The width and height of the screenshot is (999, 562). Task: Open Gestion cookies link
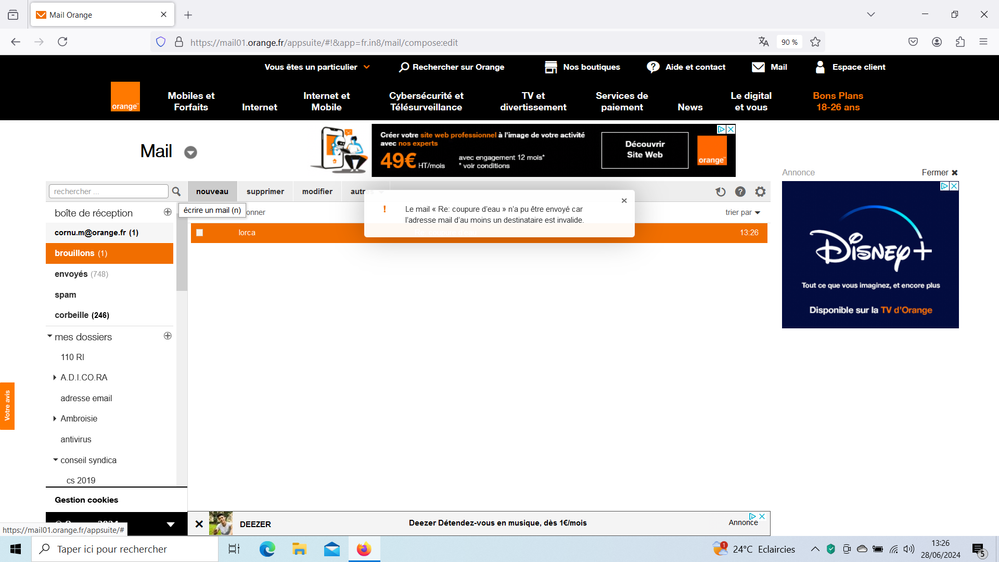(86, 500)
